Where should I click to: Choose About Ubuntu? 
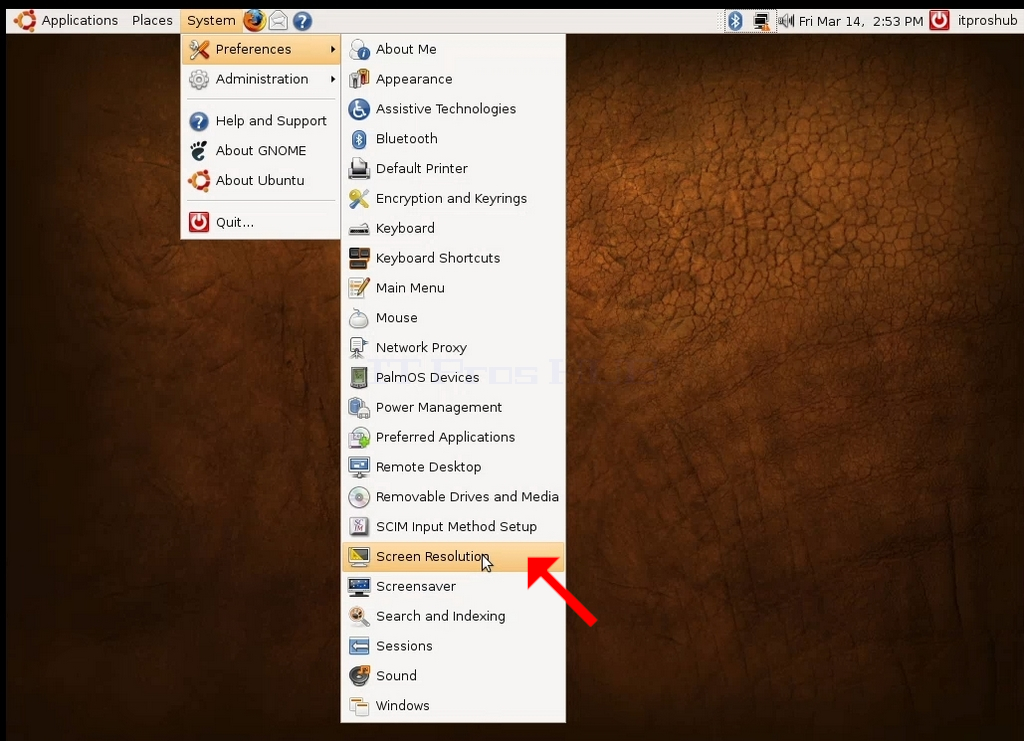[x=261, y=180]
